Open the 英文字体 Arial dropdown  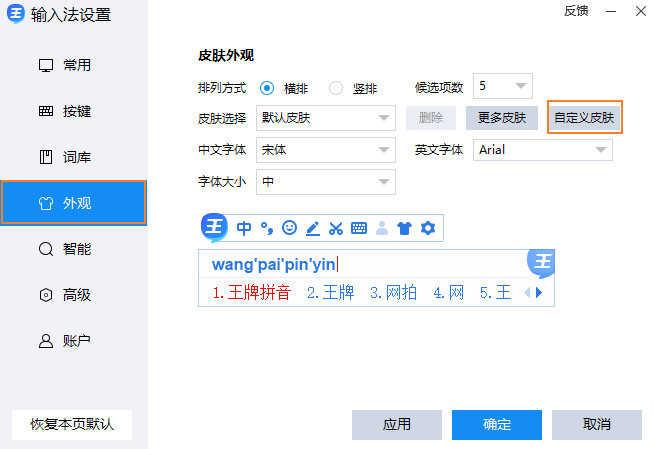coord(543,150)
